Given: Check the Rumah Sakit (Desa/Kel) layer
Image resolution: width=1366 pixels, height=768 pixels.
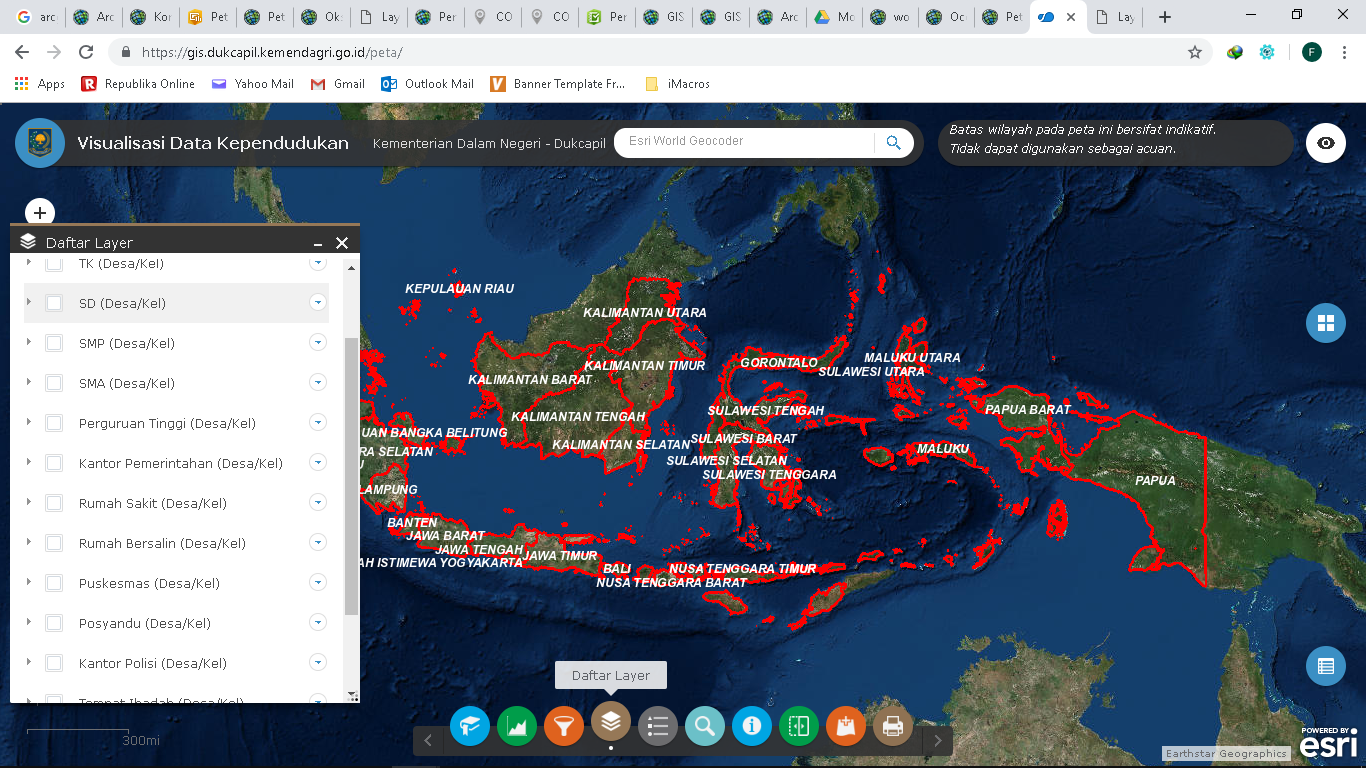Looking at the screenshot, I should click(54, 503).
